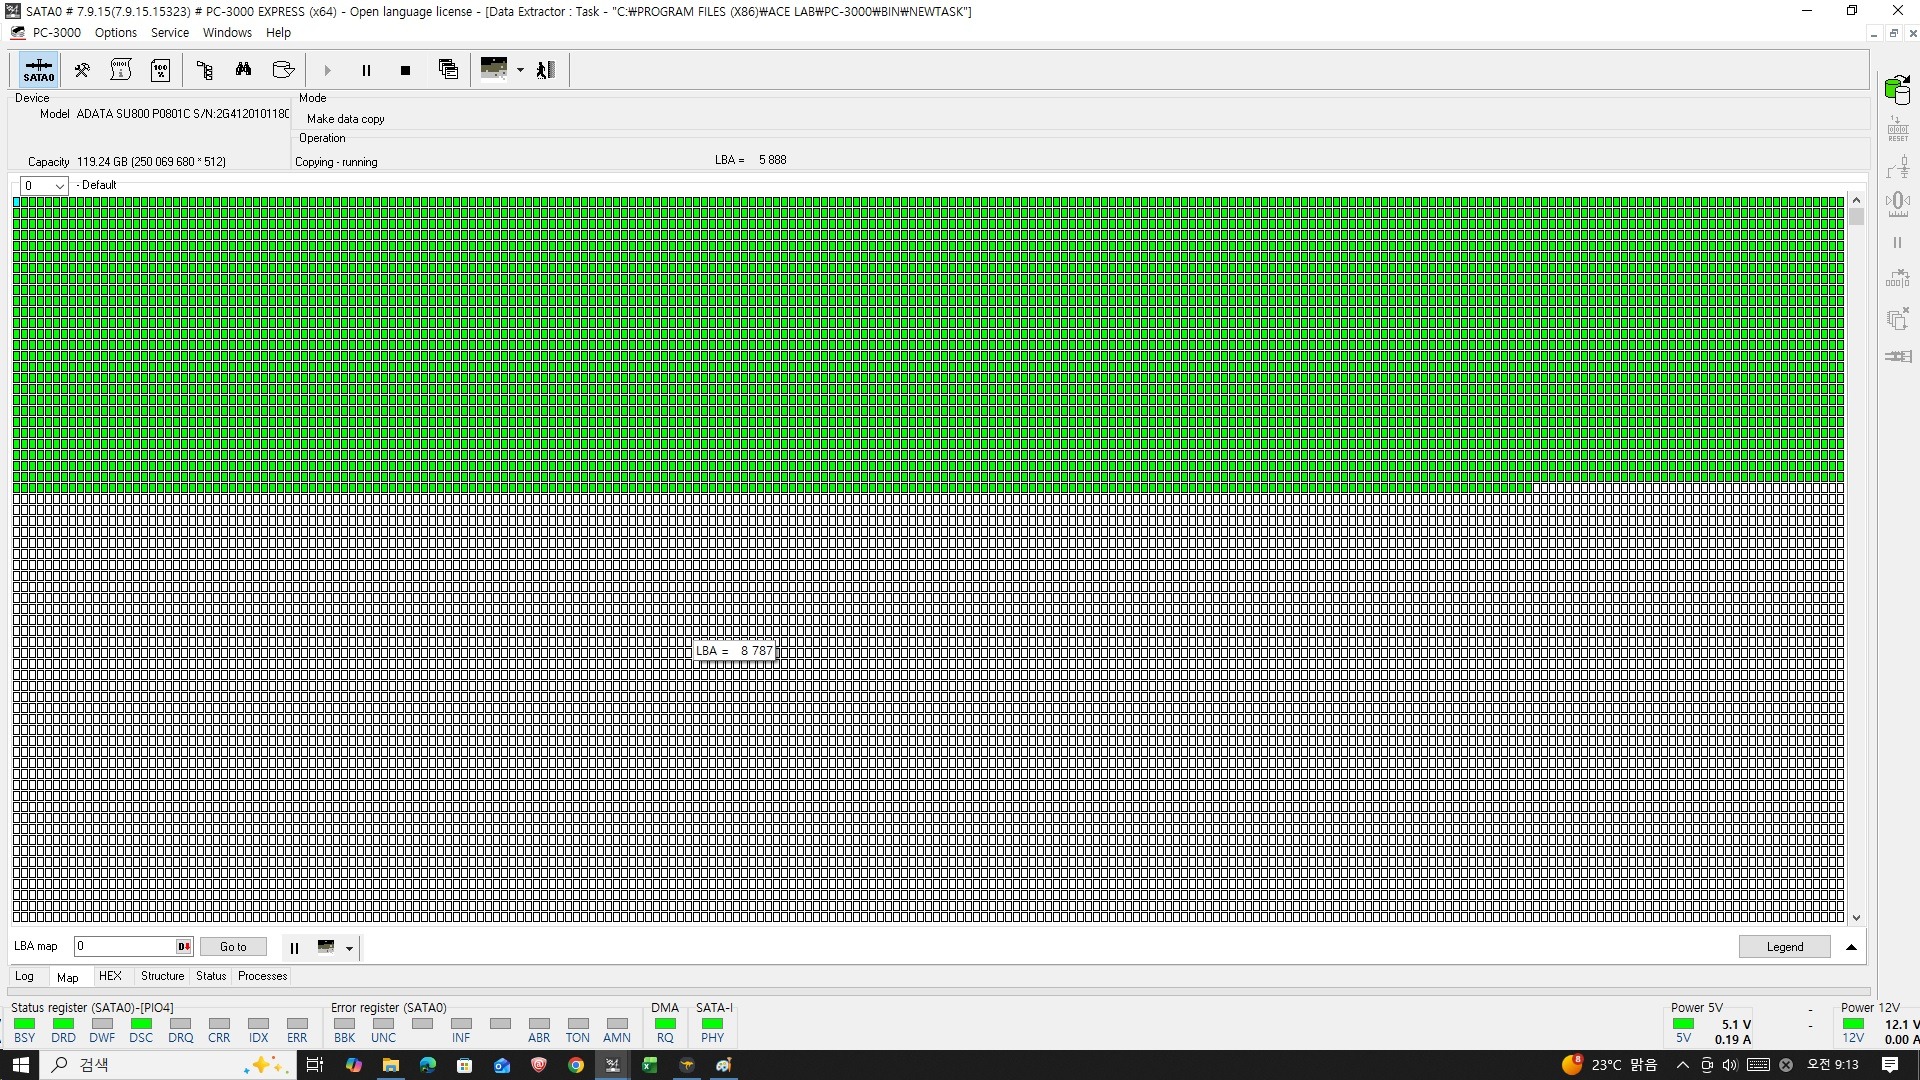Pause the map refresh below the grid

(294, 947)
